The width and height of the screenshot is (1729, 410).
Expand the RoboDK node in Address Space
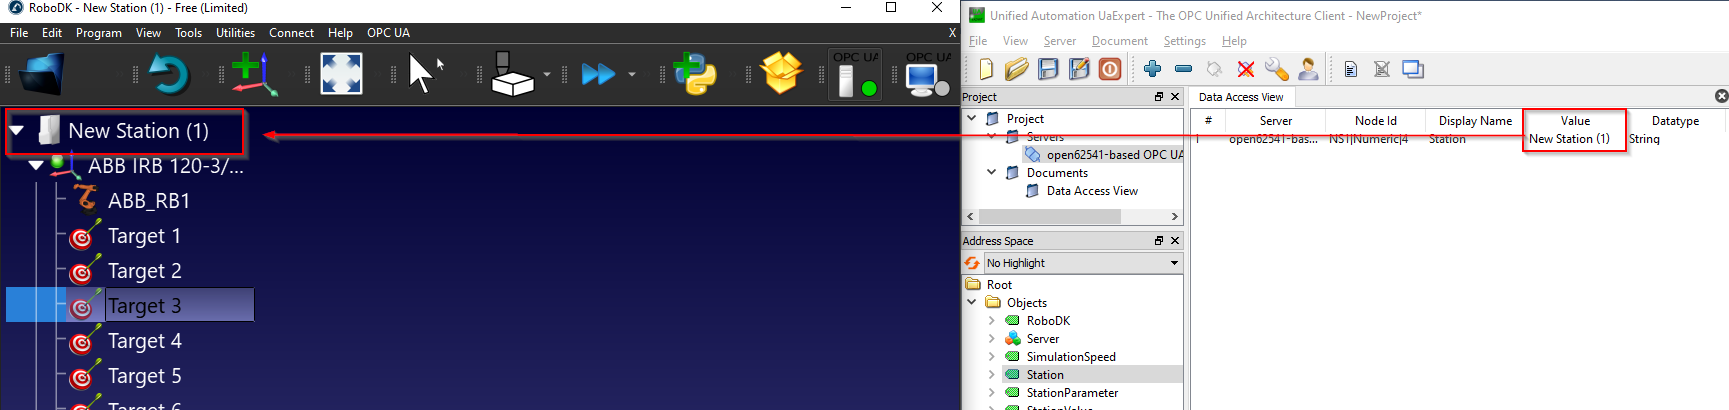tap(991, 321)
